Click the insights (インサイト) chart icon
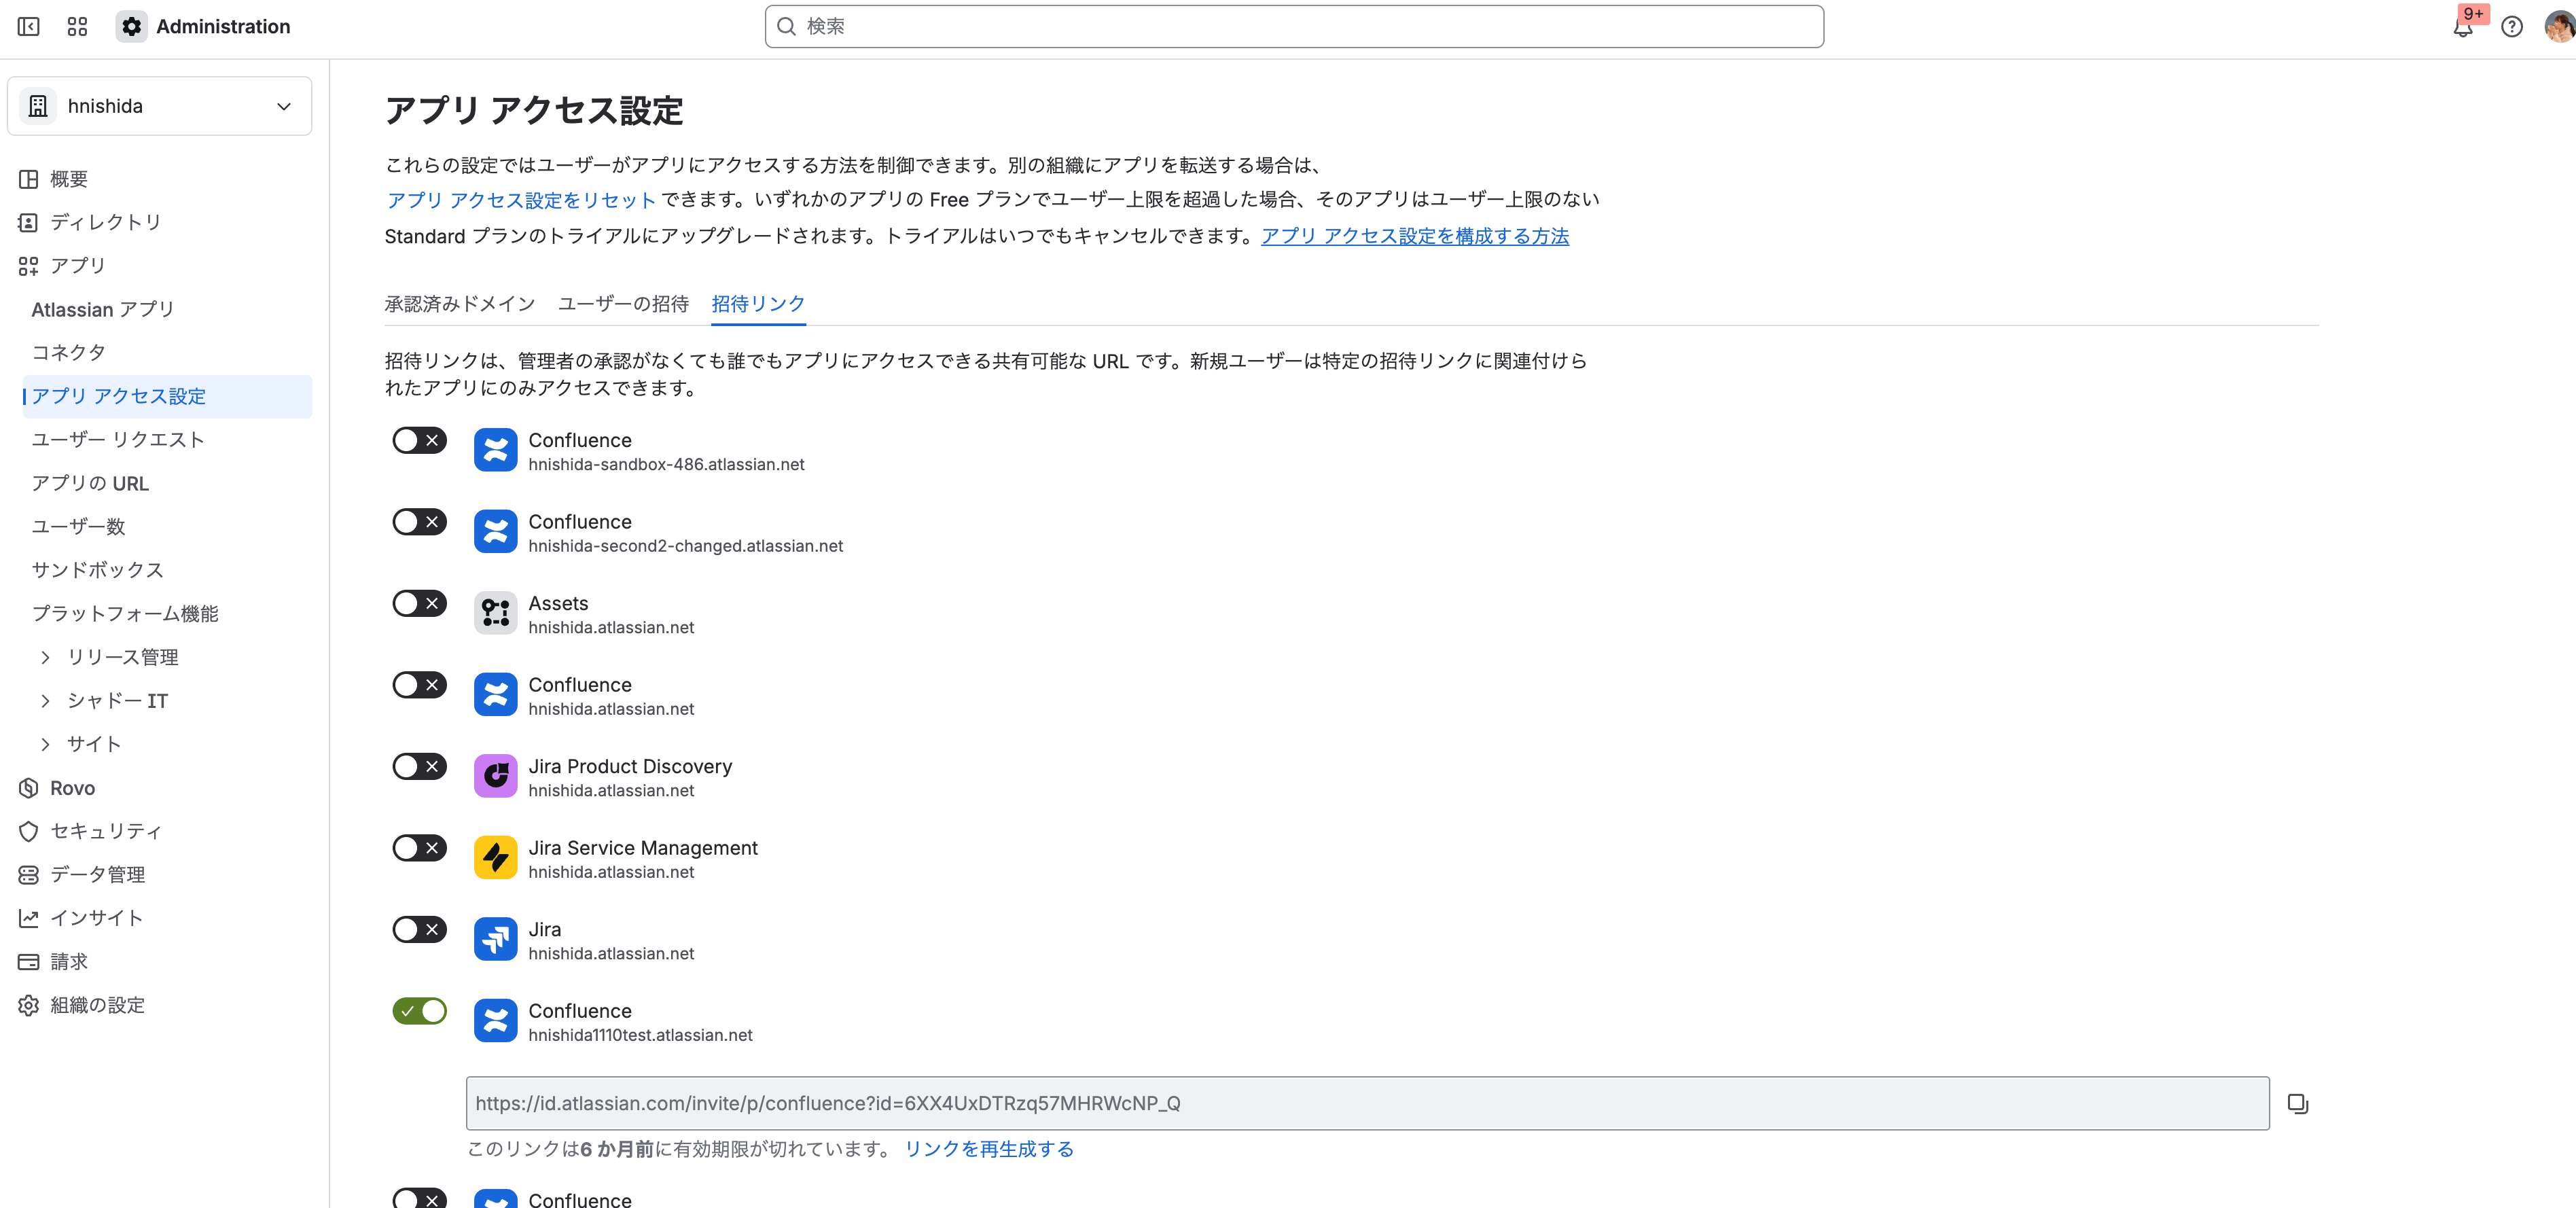Screen dimensions: 2576x1208 click(x=29, y=918)
